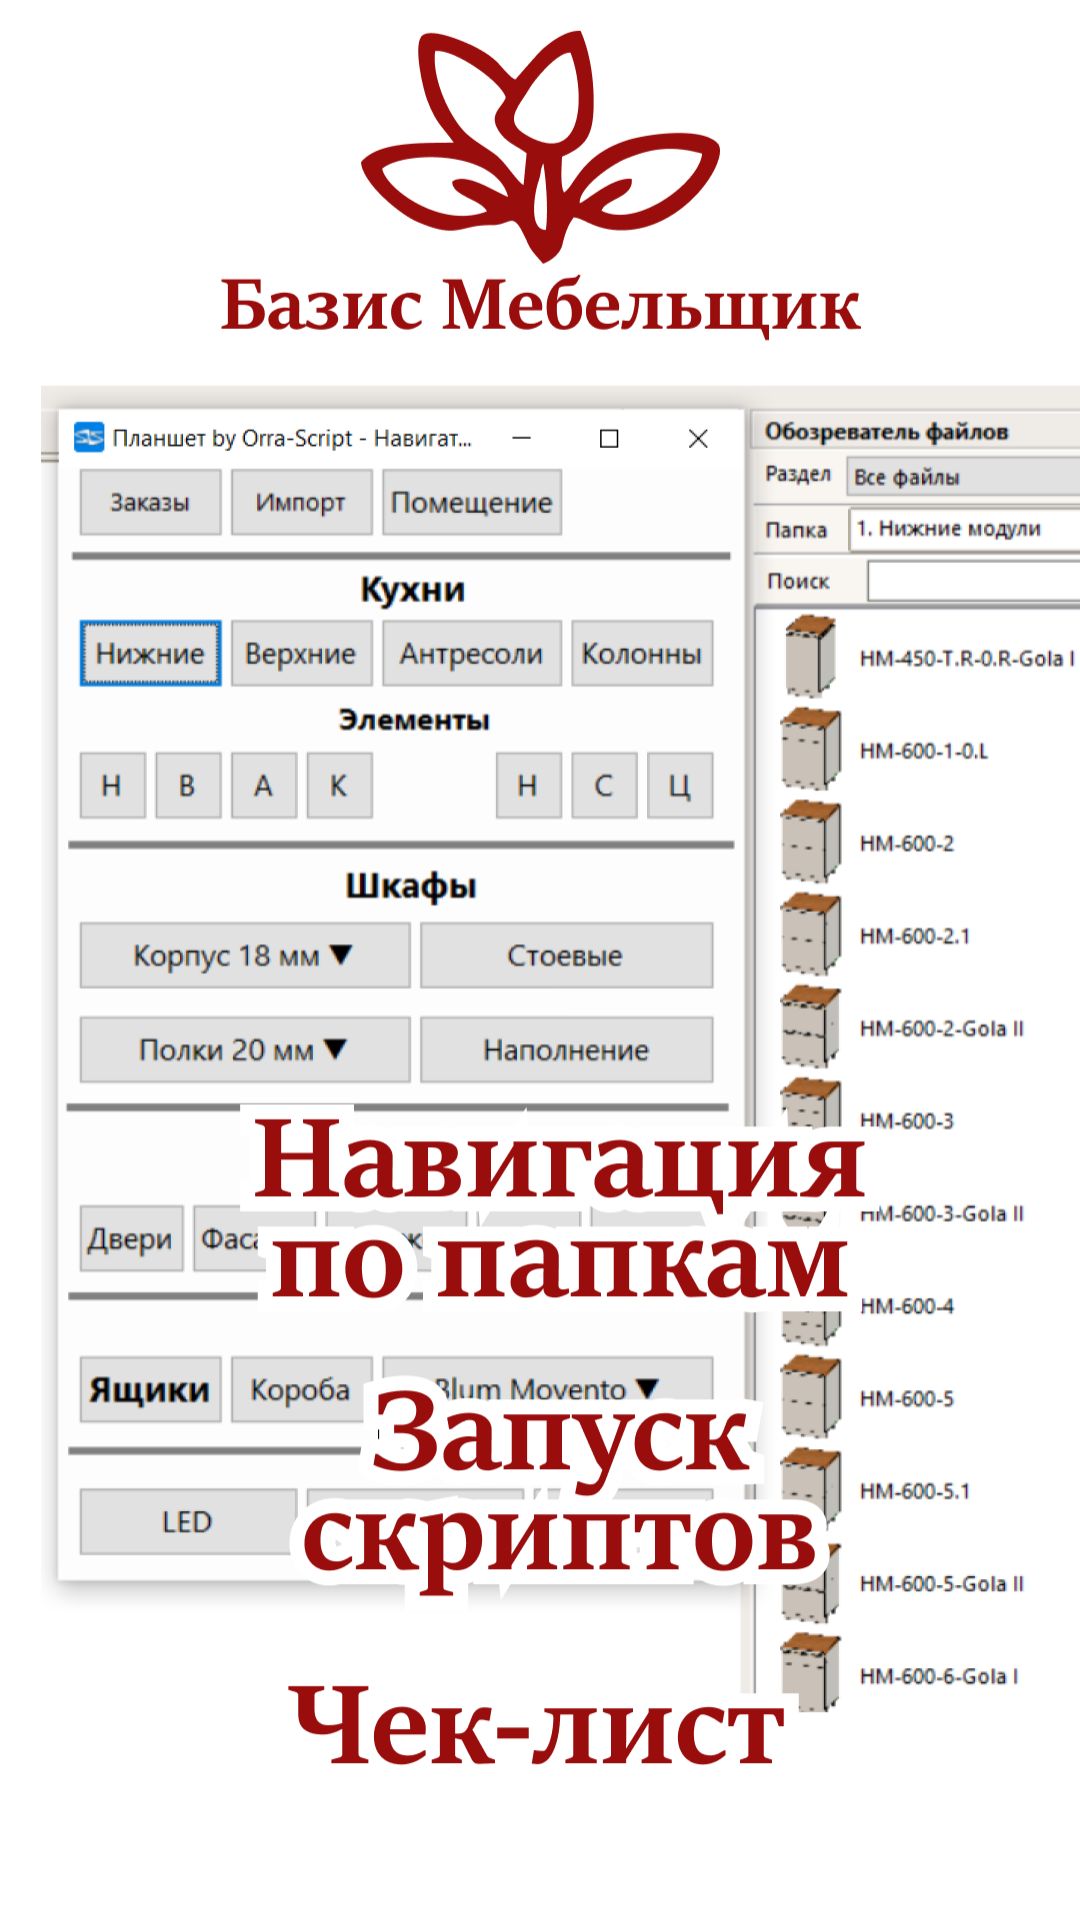Minimize the Планшет by Orra-Script window
Viewport: 1080px width, 1919px height.
[x=521, y=438]
